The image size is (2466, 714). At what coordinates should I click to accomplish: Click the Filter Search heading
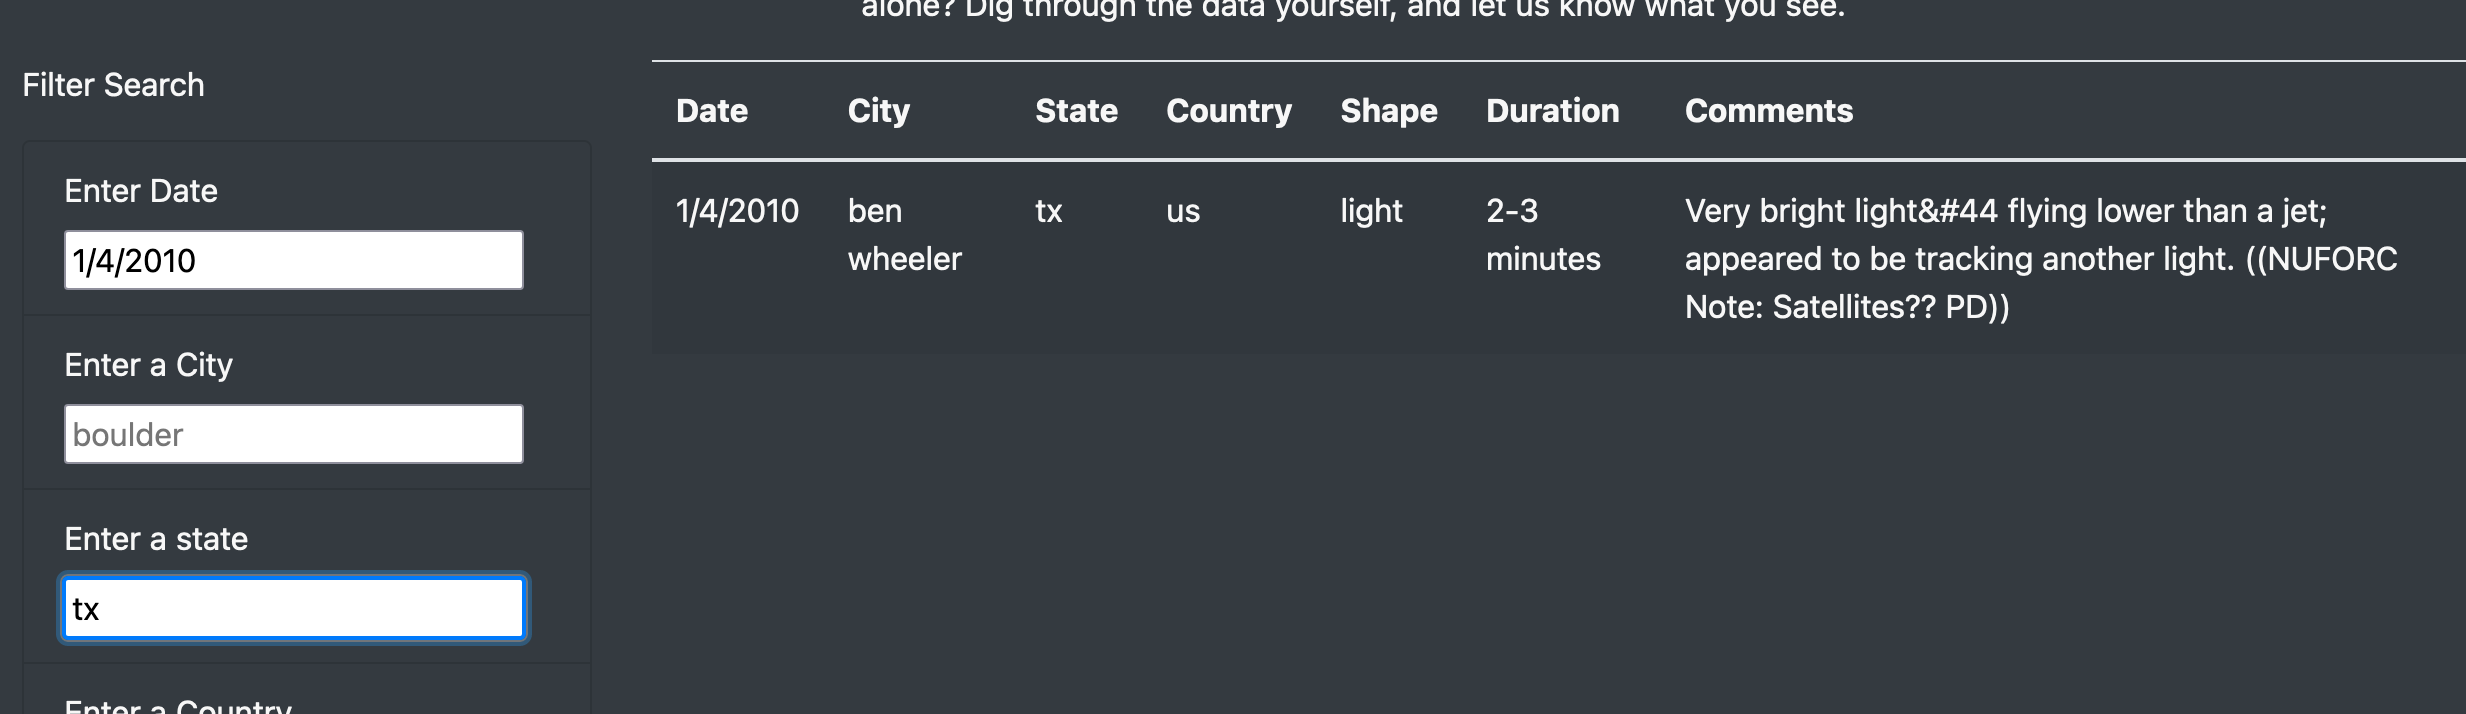(x=114, y=85)
